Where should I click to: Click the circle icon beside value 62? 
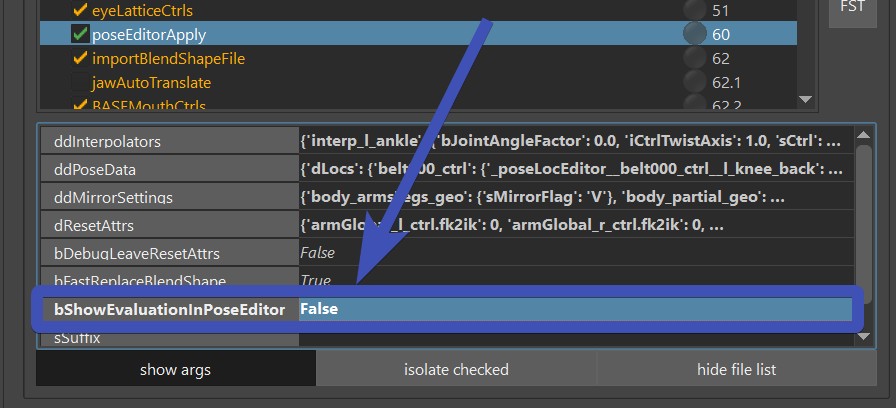694,58
